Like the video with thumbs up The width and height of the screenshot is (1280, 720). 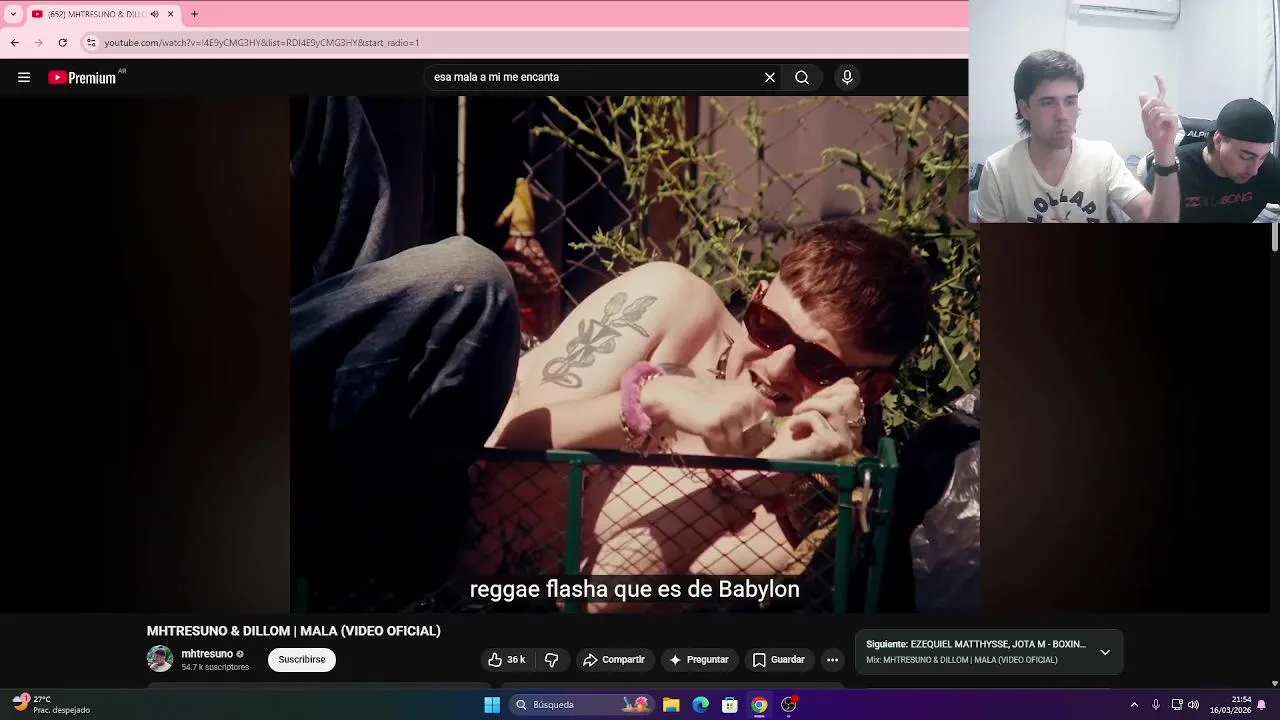pyautogui.click(x=506, y=660)
